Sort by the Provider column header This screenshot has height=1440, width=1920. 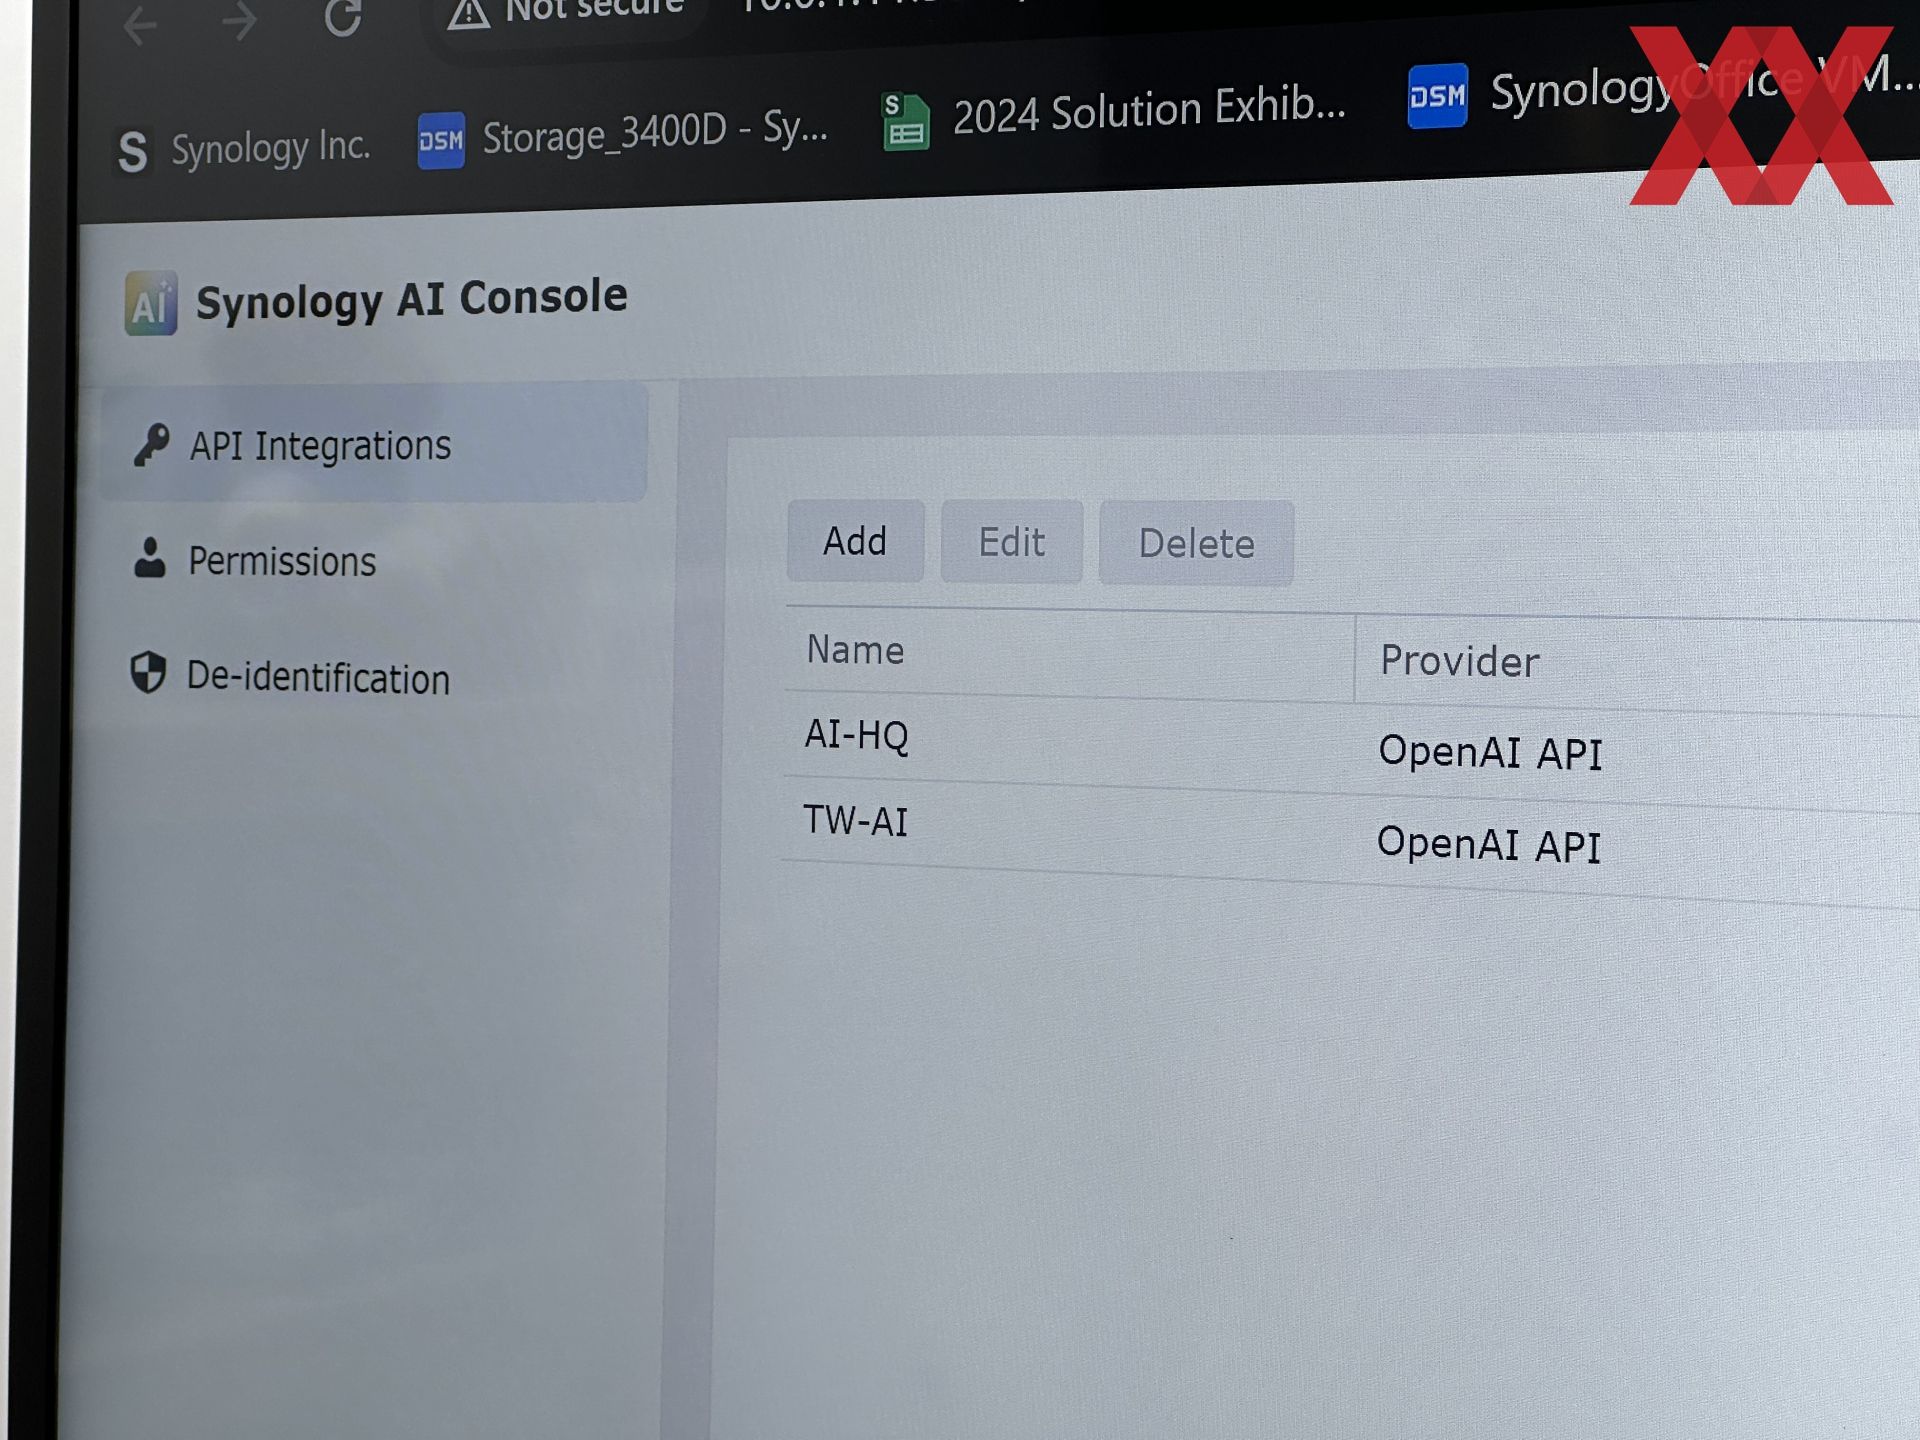[x=1638, y=663]
